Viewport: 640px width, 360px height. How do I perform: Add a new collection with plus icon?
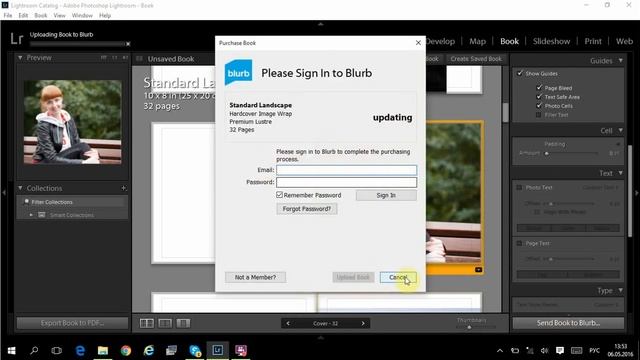(124, 188)
